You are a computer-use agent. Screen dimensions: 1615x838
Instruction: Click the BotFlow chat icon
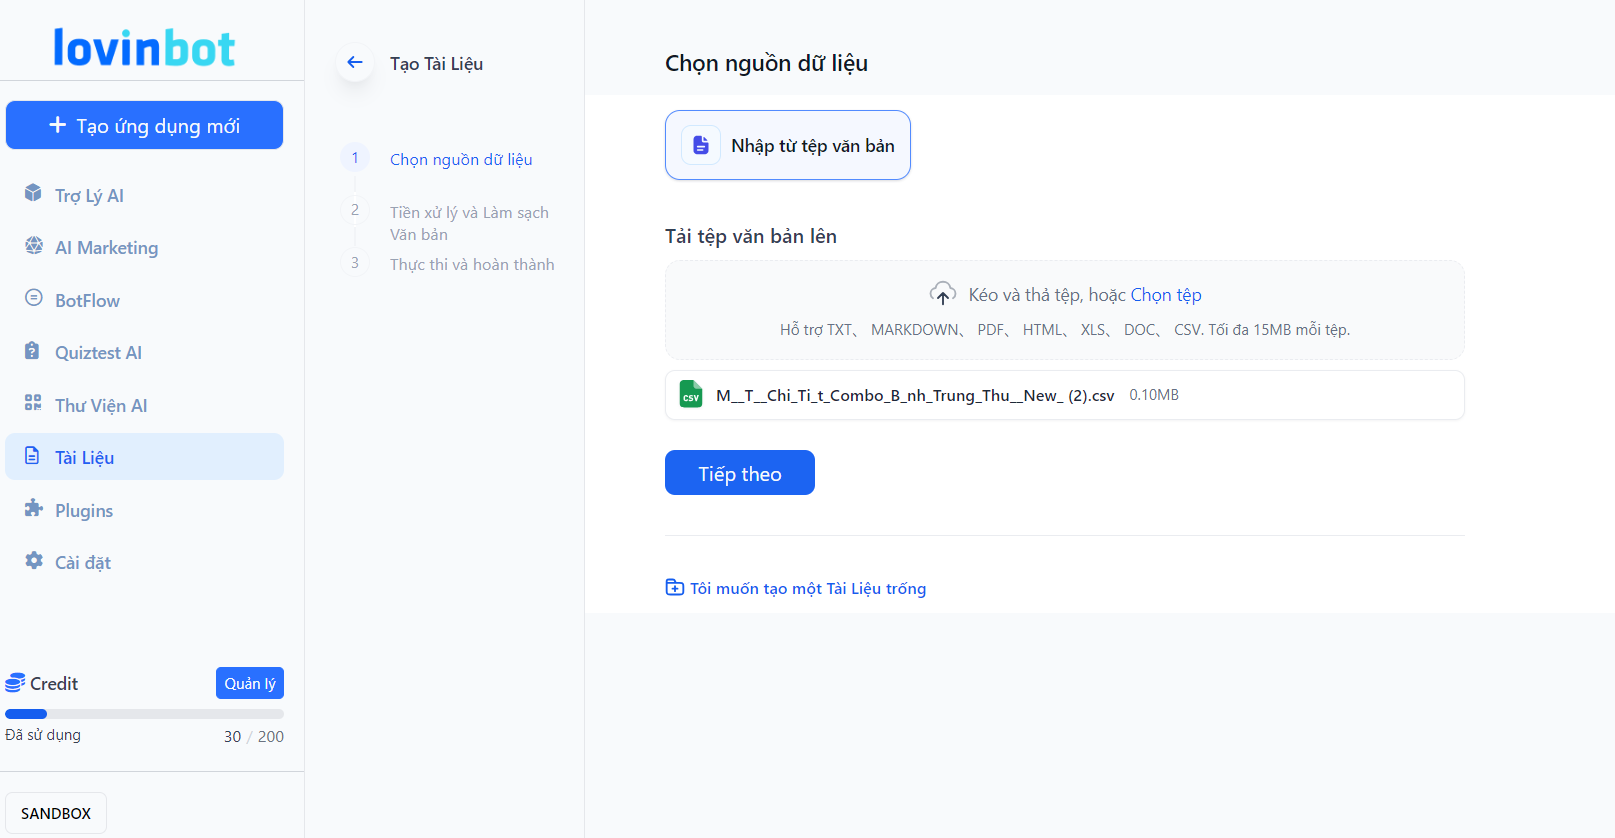coord(33,298)
